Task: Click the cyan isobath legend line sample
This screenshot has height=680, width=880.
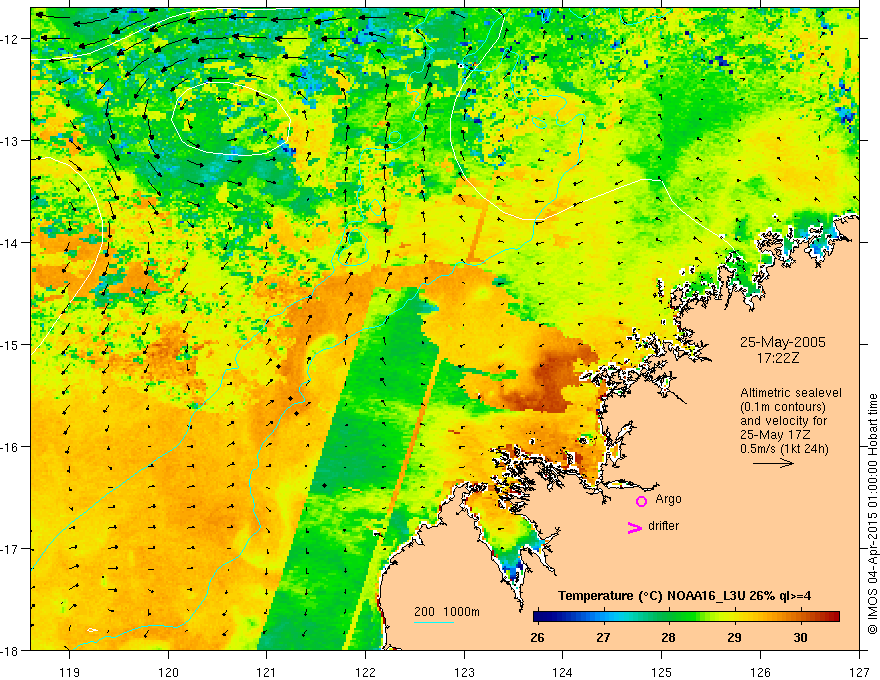Action: 434,622
